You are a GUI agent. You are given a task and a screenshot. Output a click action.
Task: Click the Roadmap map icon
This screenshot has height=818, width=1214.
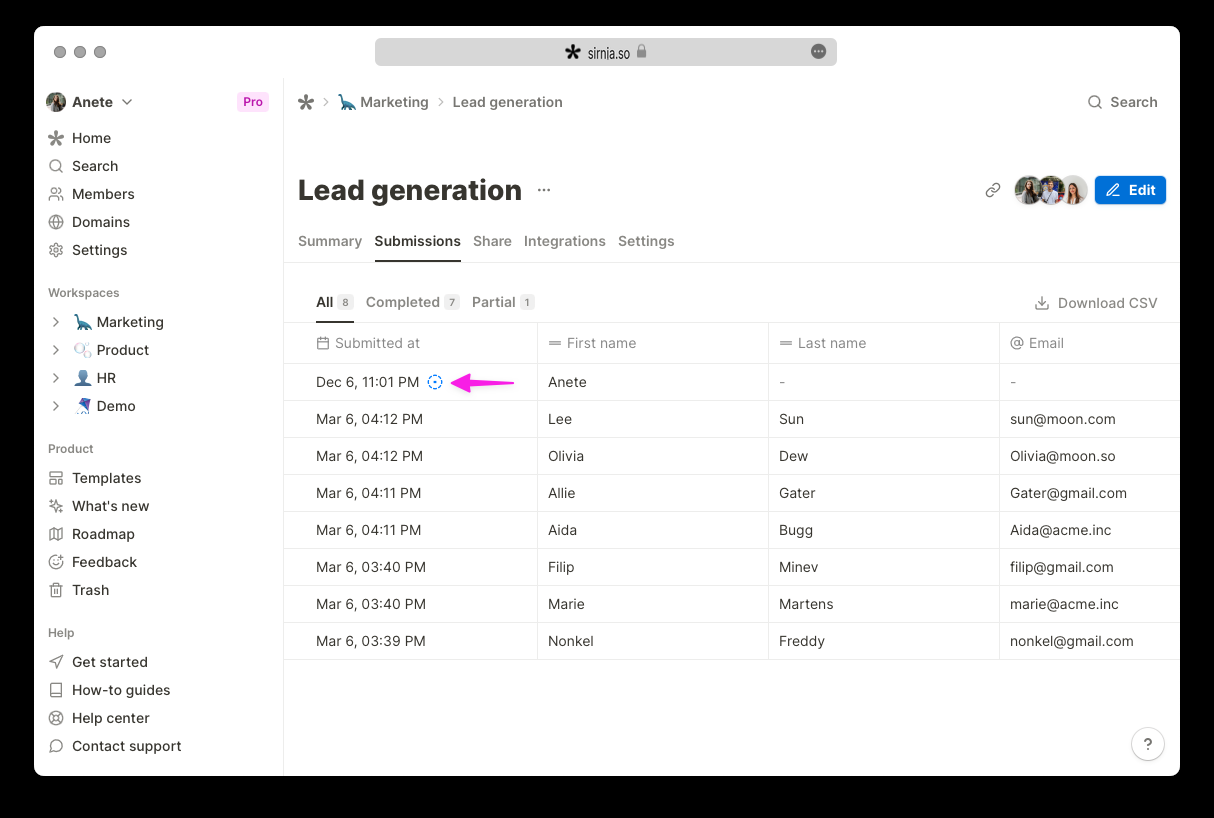pos(56,534)
